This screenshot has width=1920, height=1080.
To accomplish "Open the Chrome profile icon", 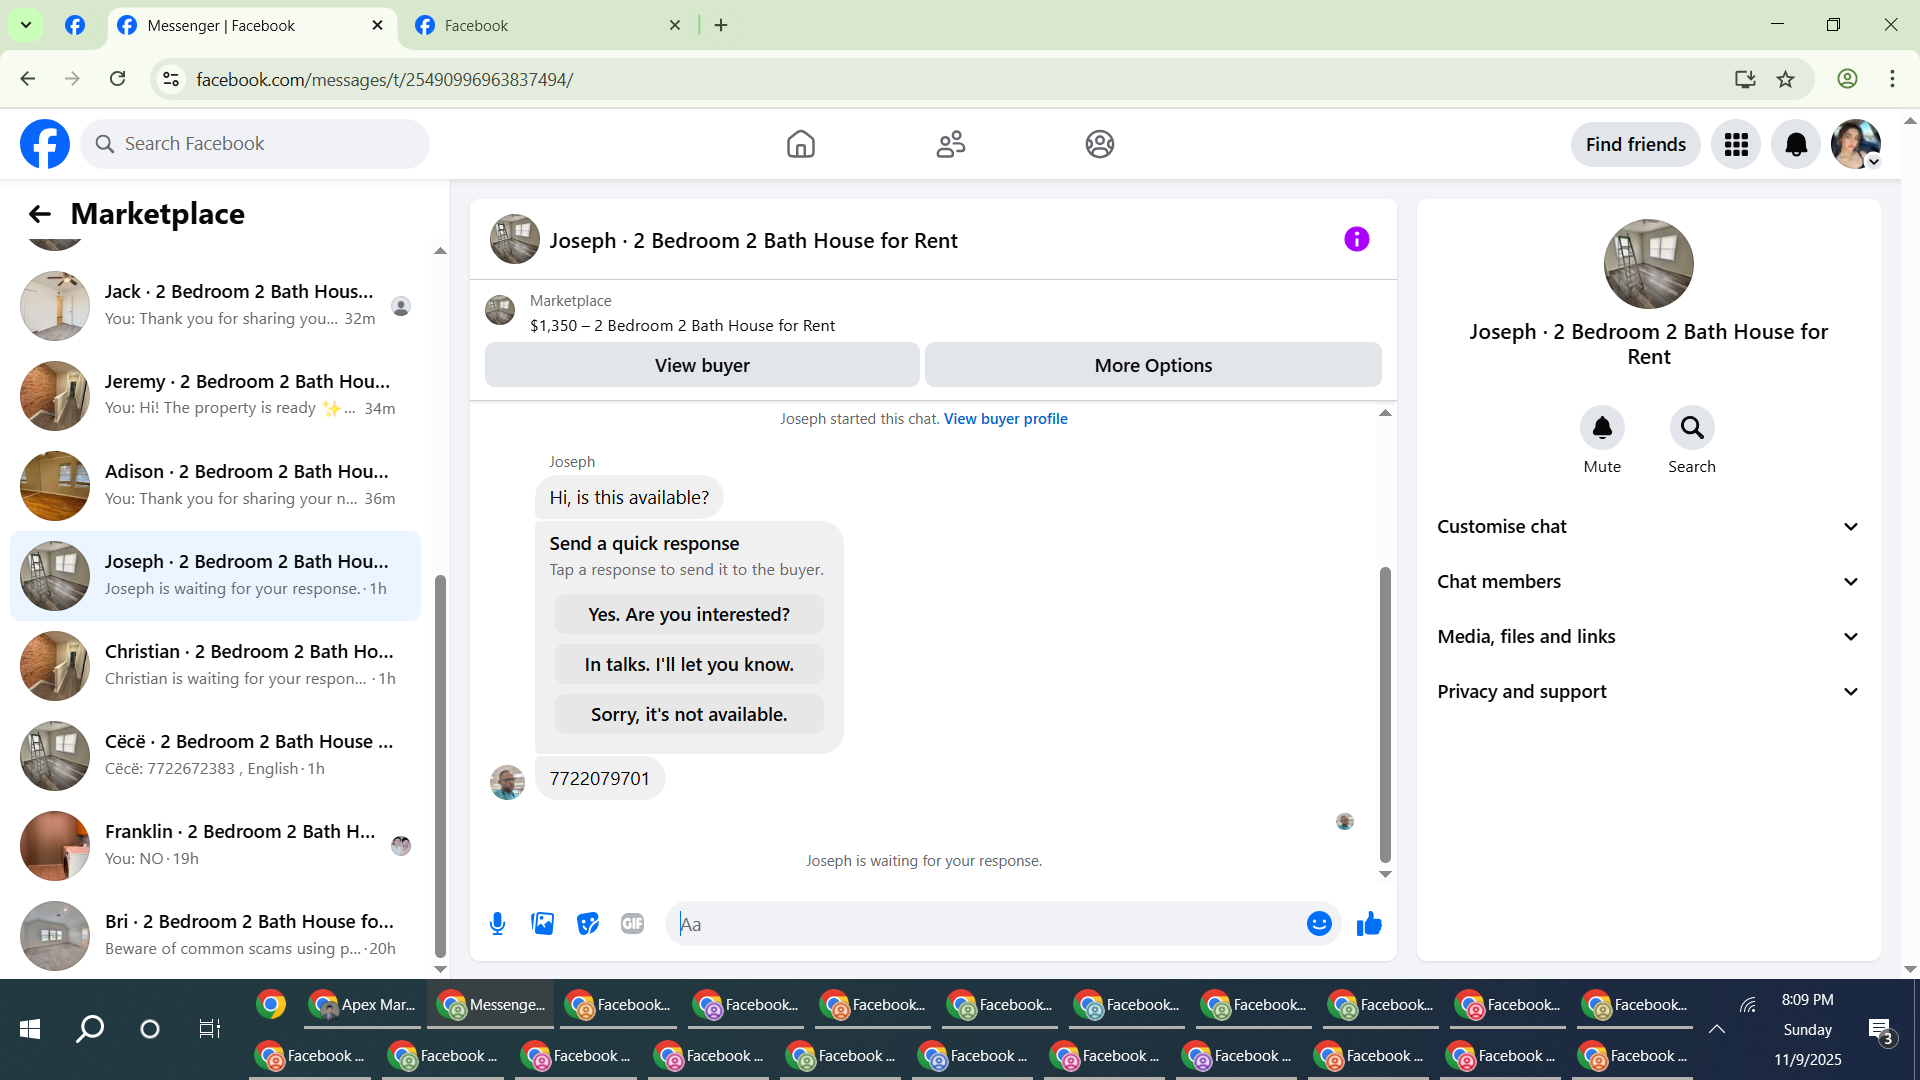I will [x=1847, y=79].
